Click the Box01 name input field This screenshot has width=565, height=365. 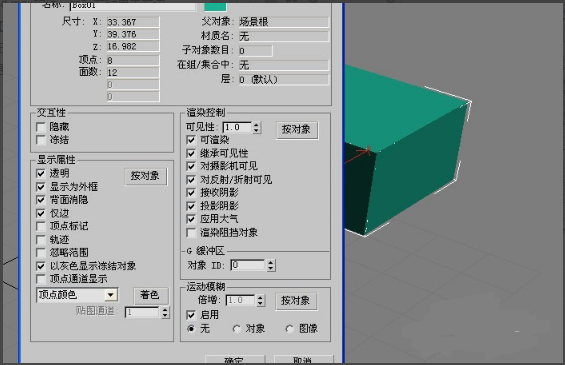pyautogui.click(x=133, y=6)
